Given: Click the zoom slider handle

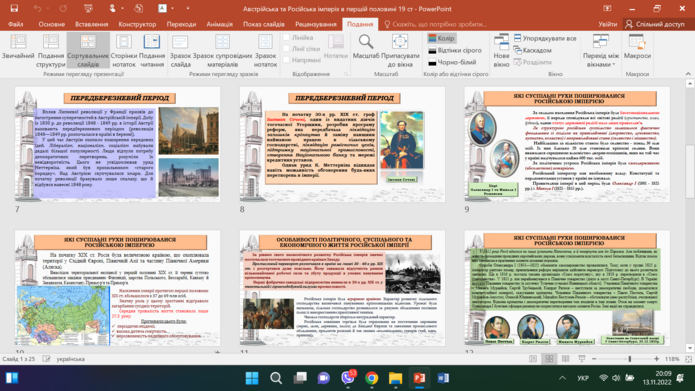Looking at the screenshot, I should [629, 359].
